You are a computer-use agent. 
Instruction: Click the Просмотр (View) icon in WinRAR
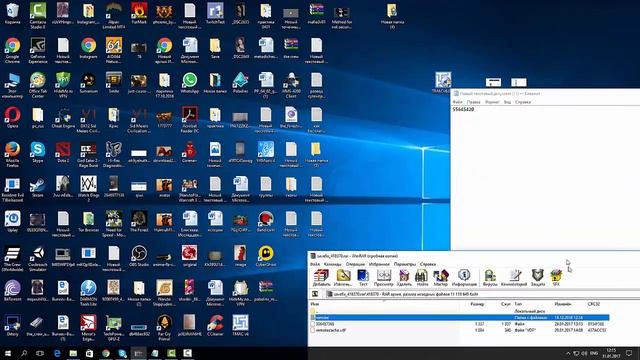coord(384,278)
